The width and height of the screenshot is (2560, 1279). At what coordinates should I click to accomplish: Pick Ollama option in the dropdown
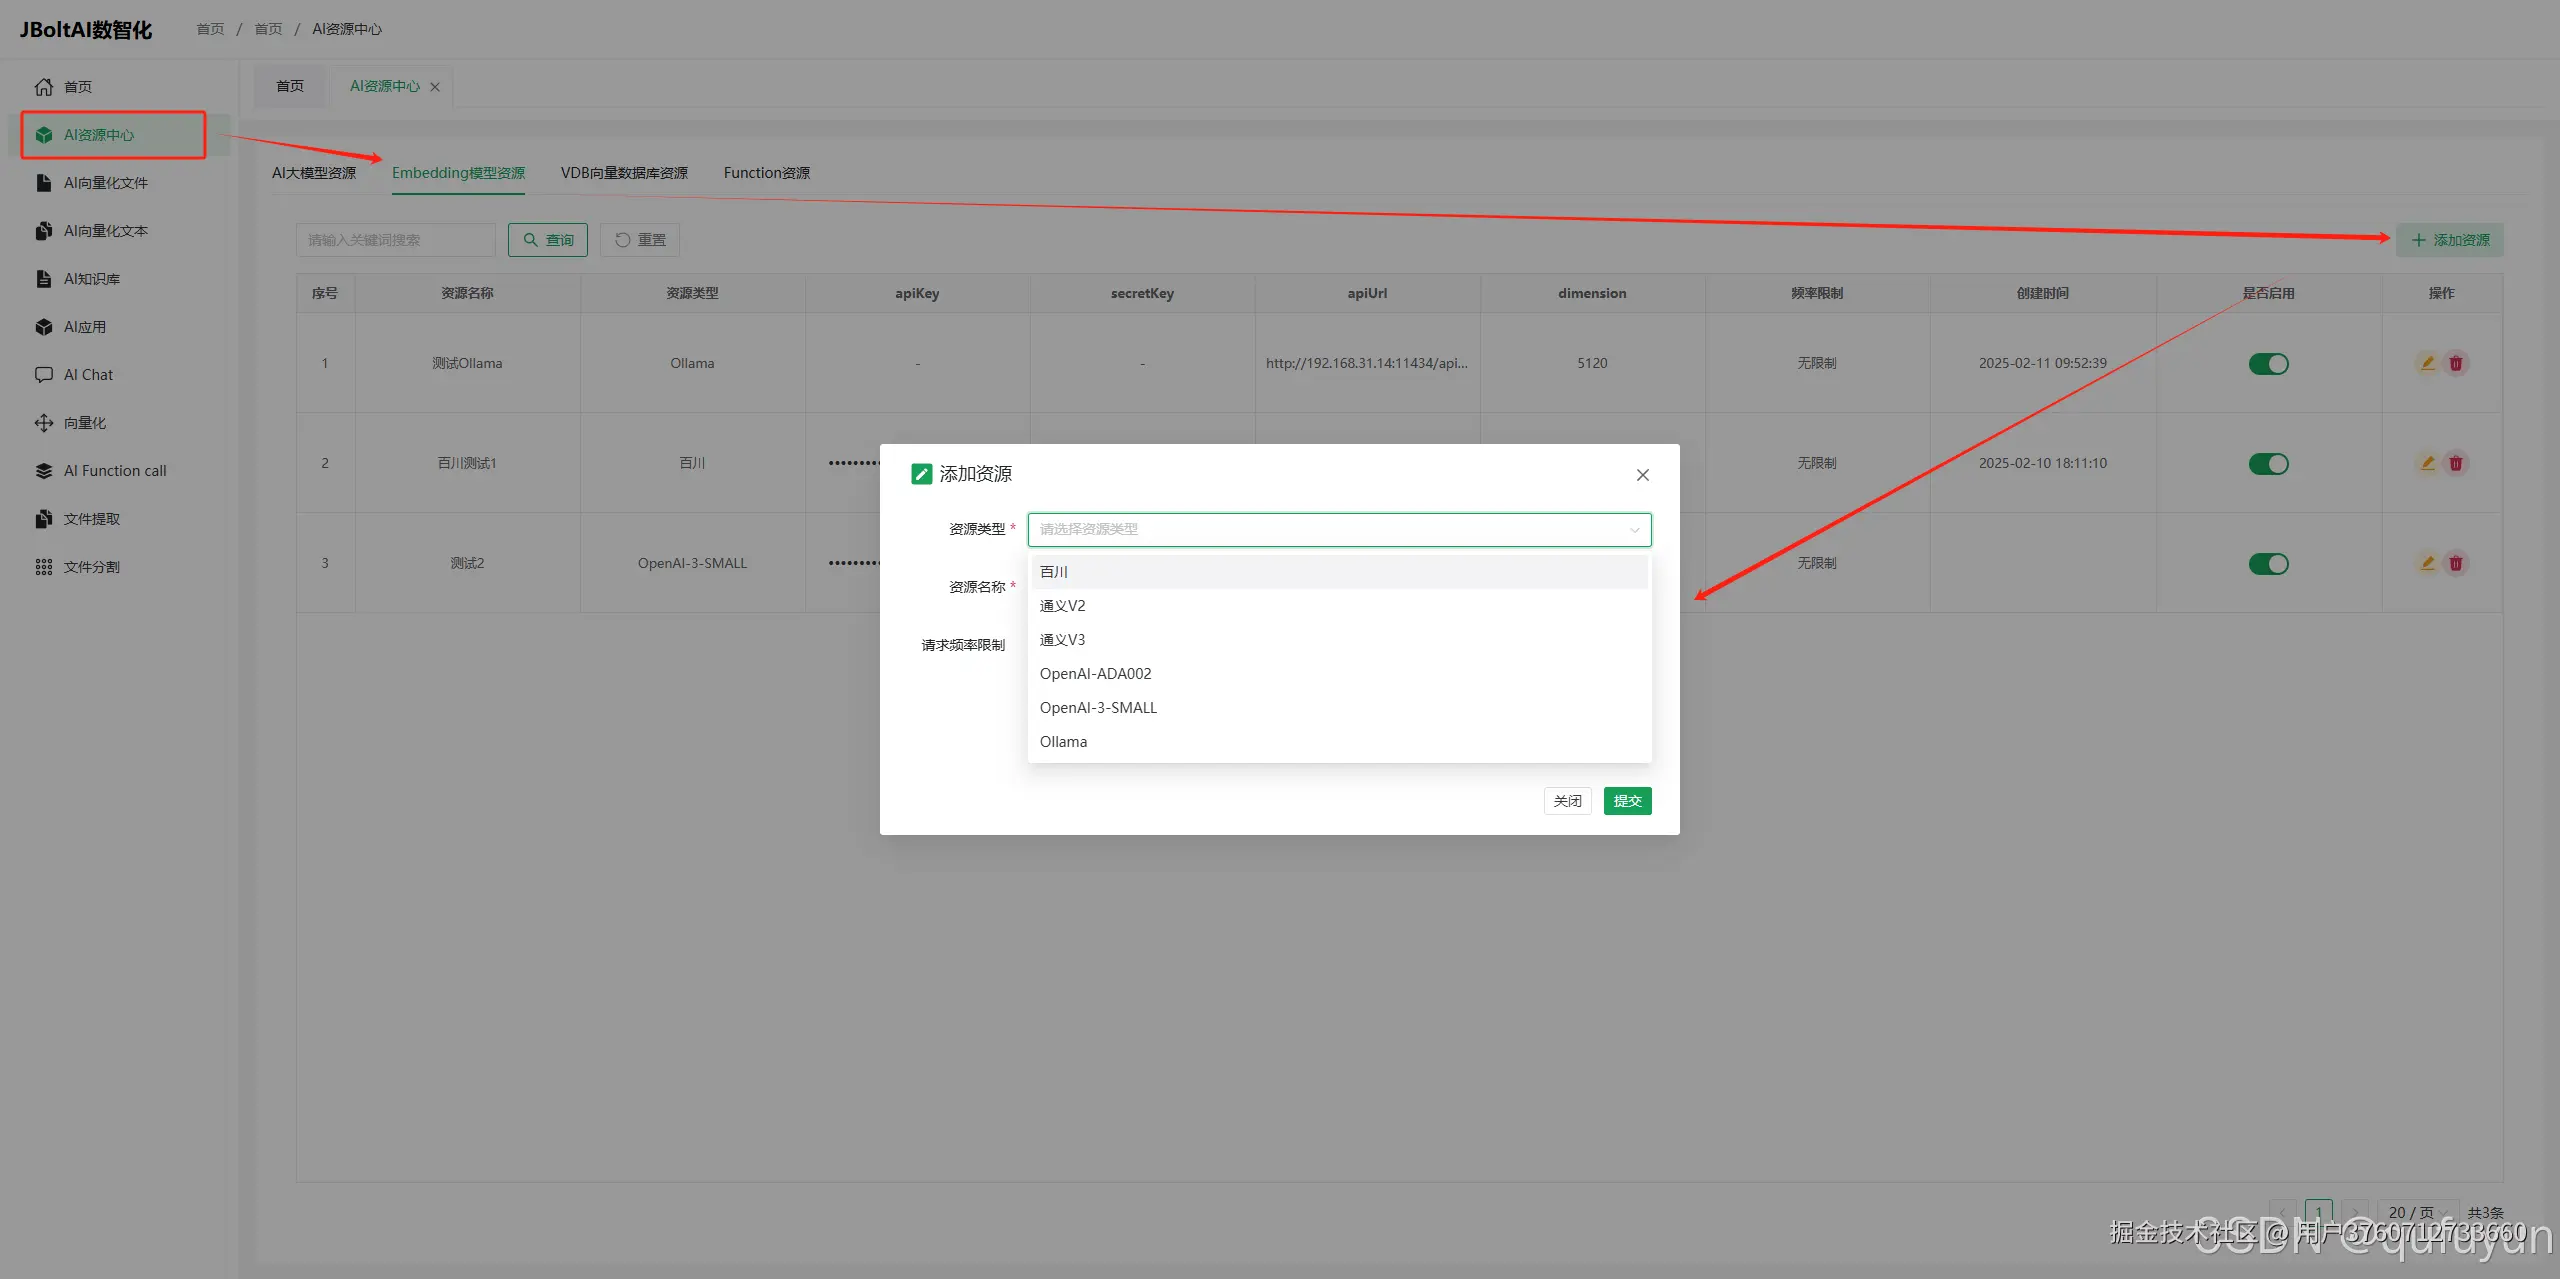click(x=1063, y=742)
